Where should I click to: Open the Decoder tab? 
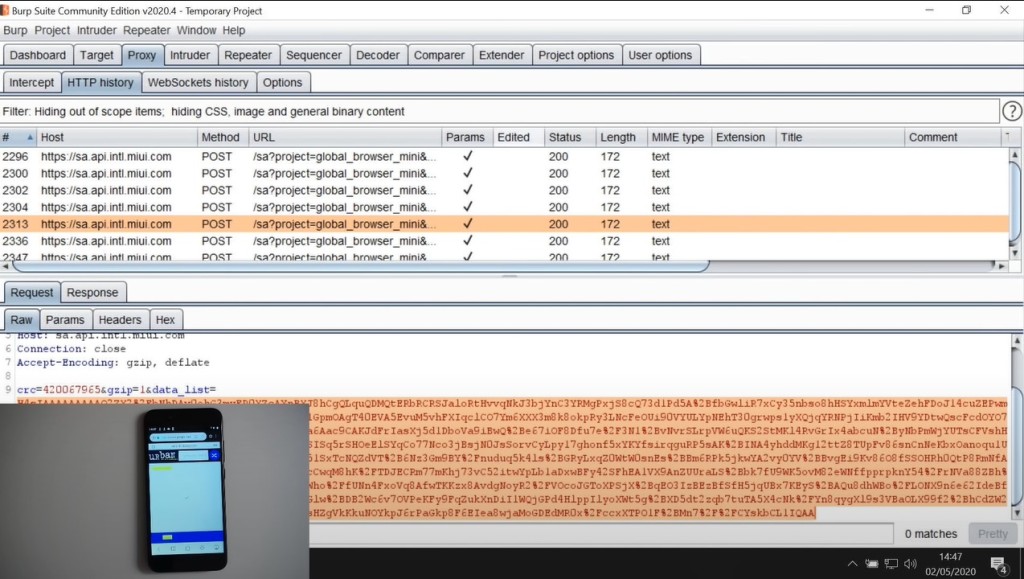coord(377,55)
